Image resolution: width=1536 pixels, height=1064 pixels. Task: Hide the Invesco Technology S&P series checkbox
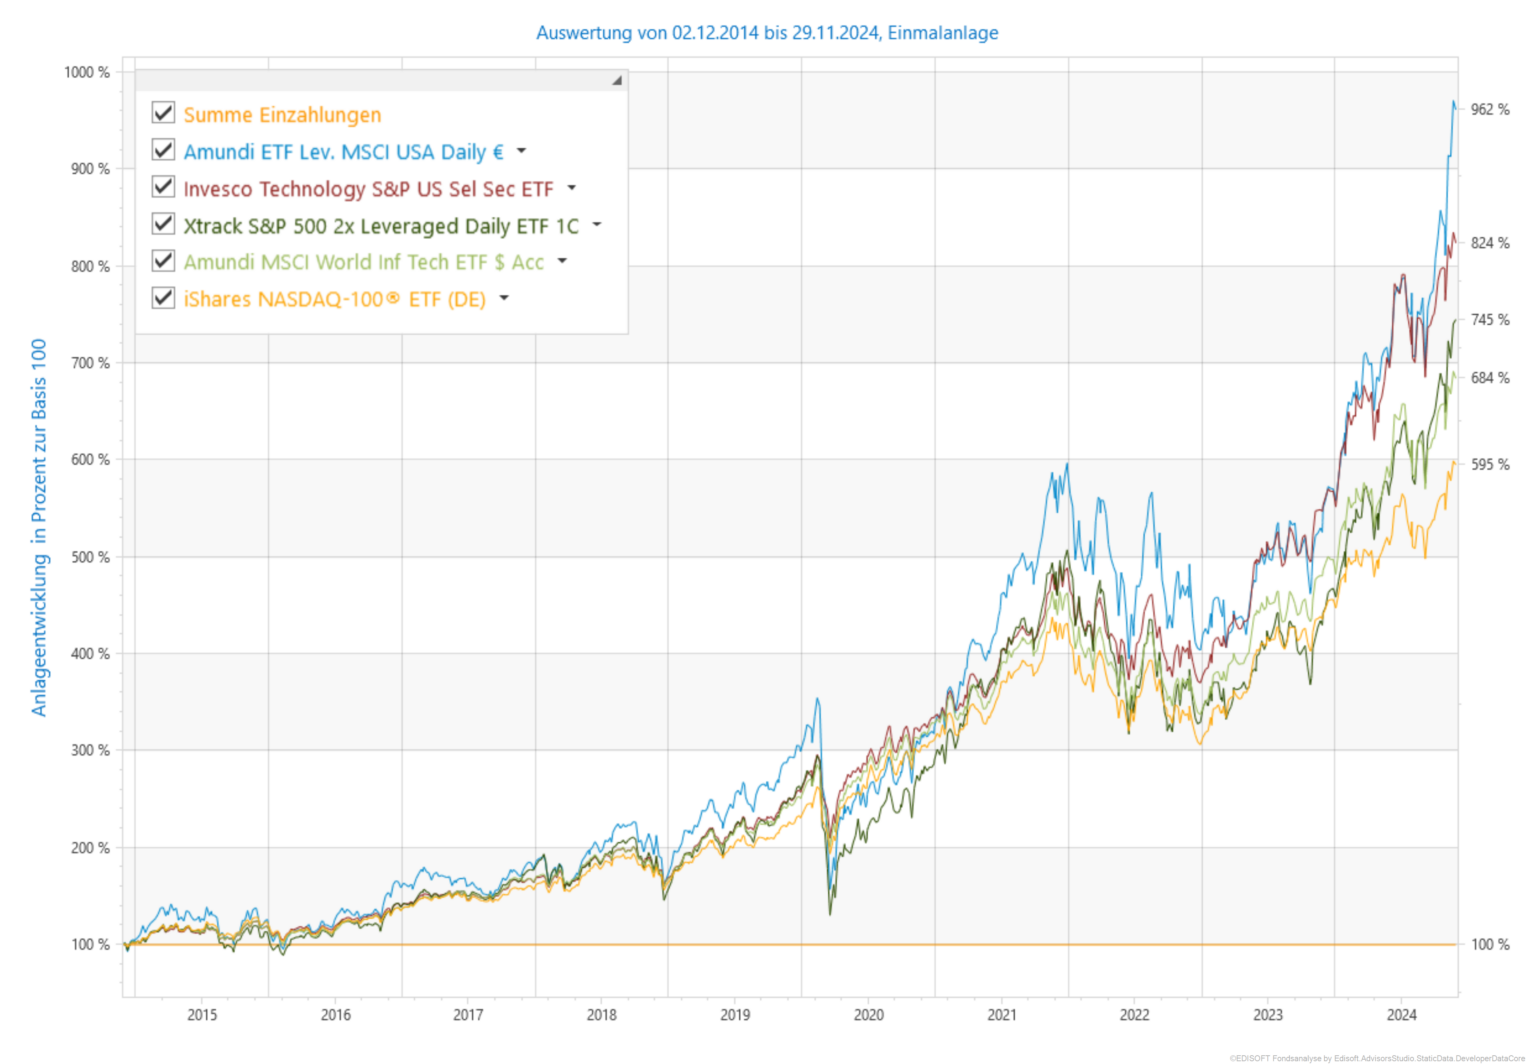(x=164, y=187)
